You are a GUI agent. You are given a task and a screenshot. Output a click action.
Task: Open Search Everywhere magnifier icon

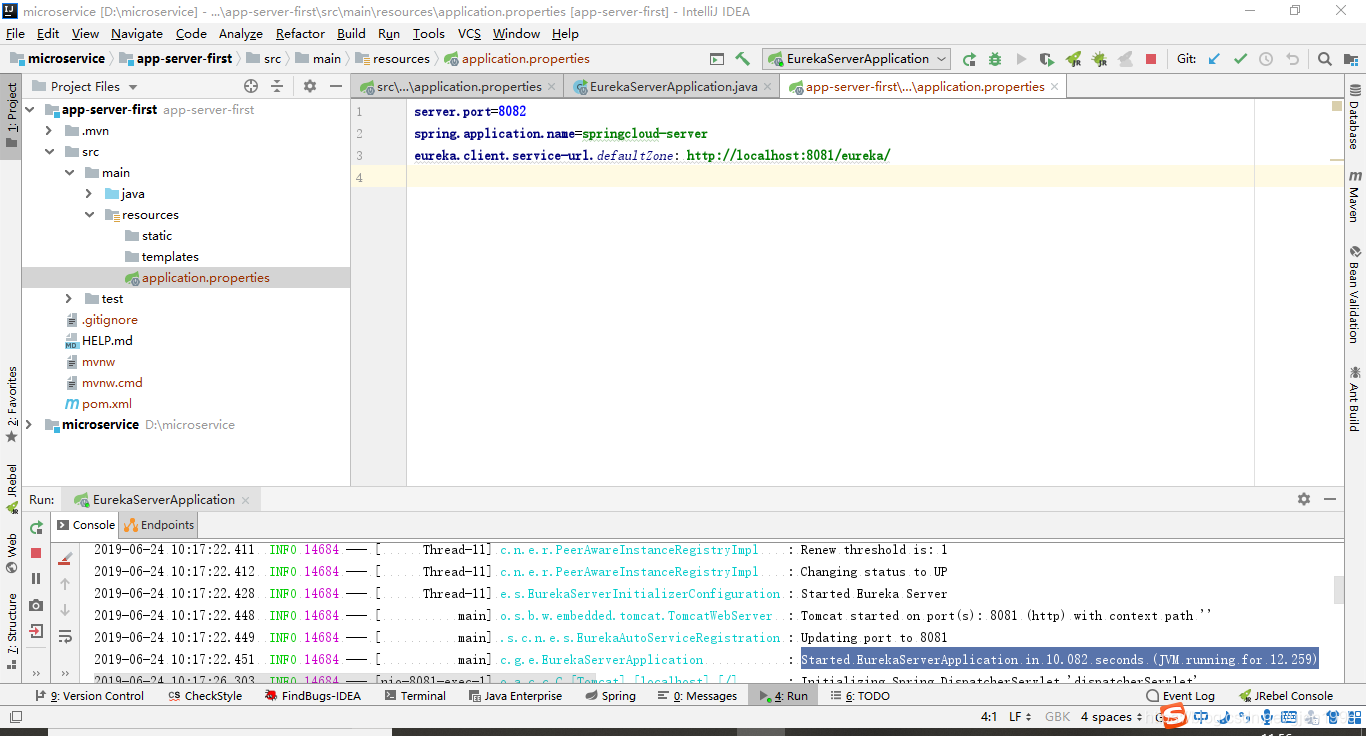pyautogui.click(x=1324, y=59)
